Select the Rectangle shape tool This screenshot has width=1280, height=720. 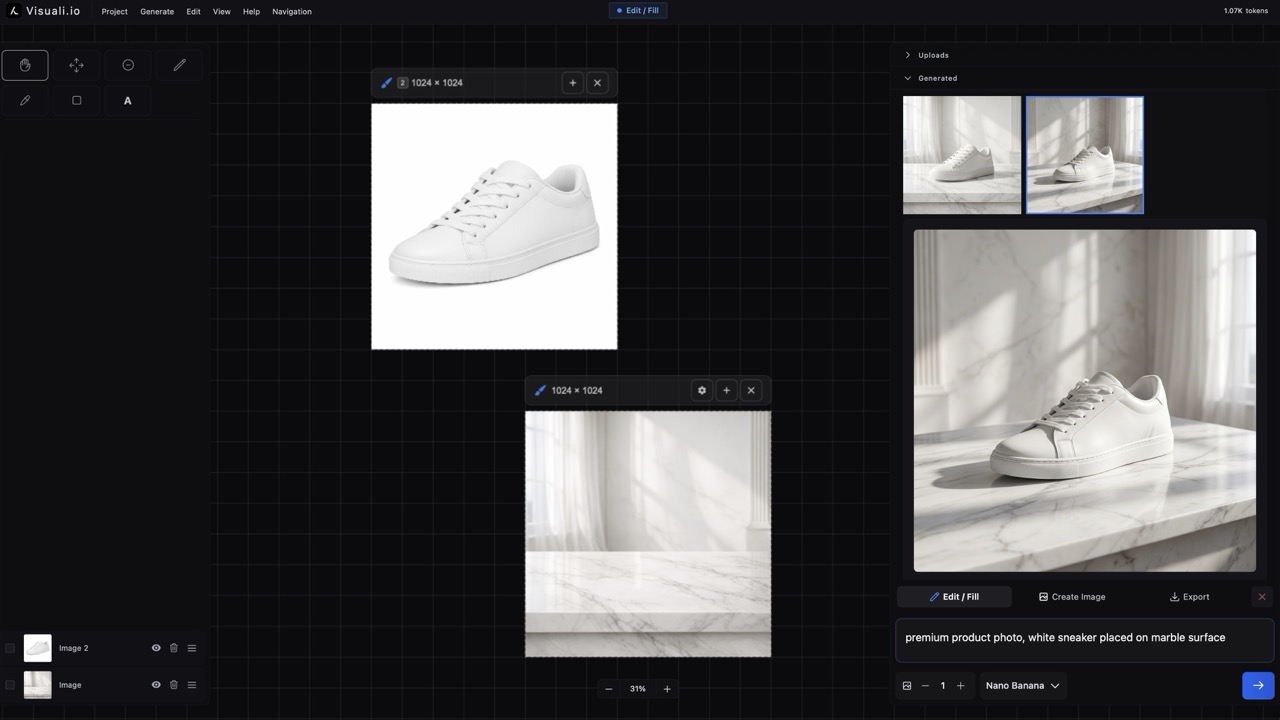pyautogui.click(x=76, y=101)
